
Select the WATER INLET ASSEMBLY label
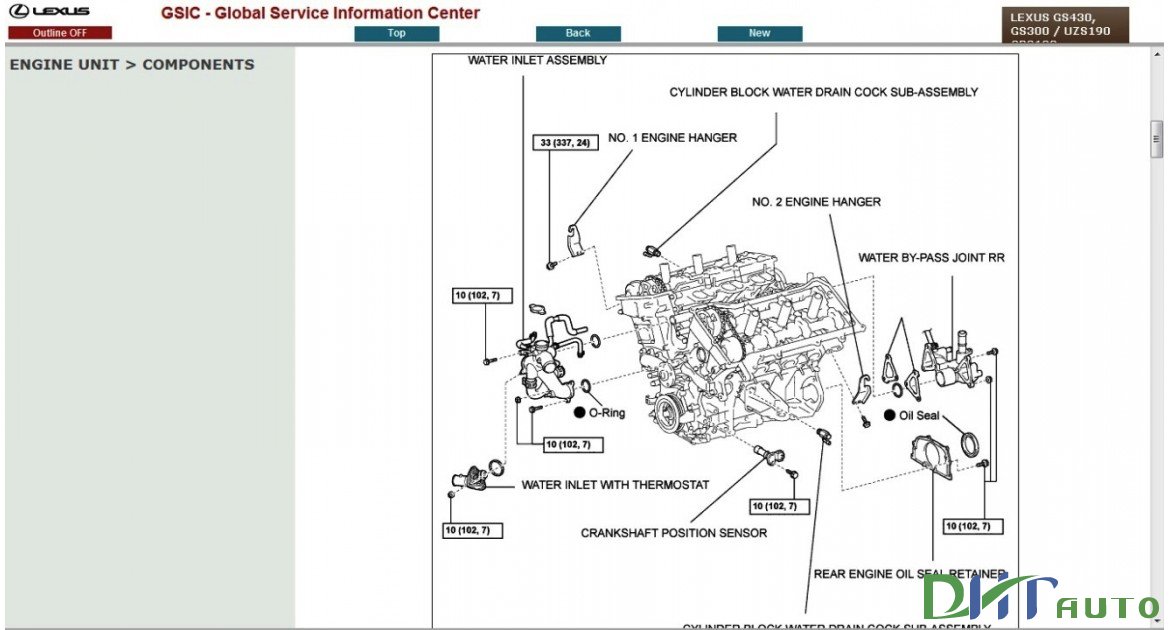point(537,60)
